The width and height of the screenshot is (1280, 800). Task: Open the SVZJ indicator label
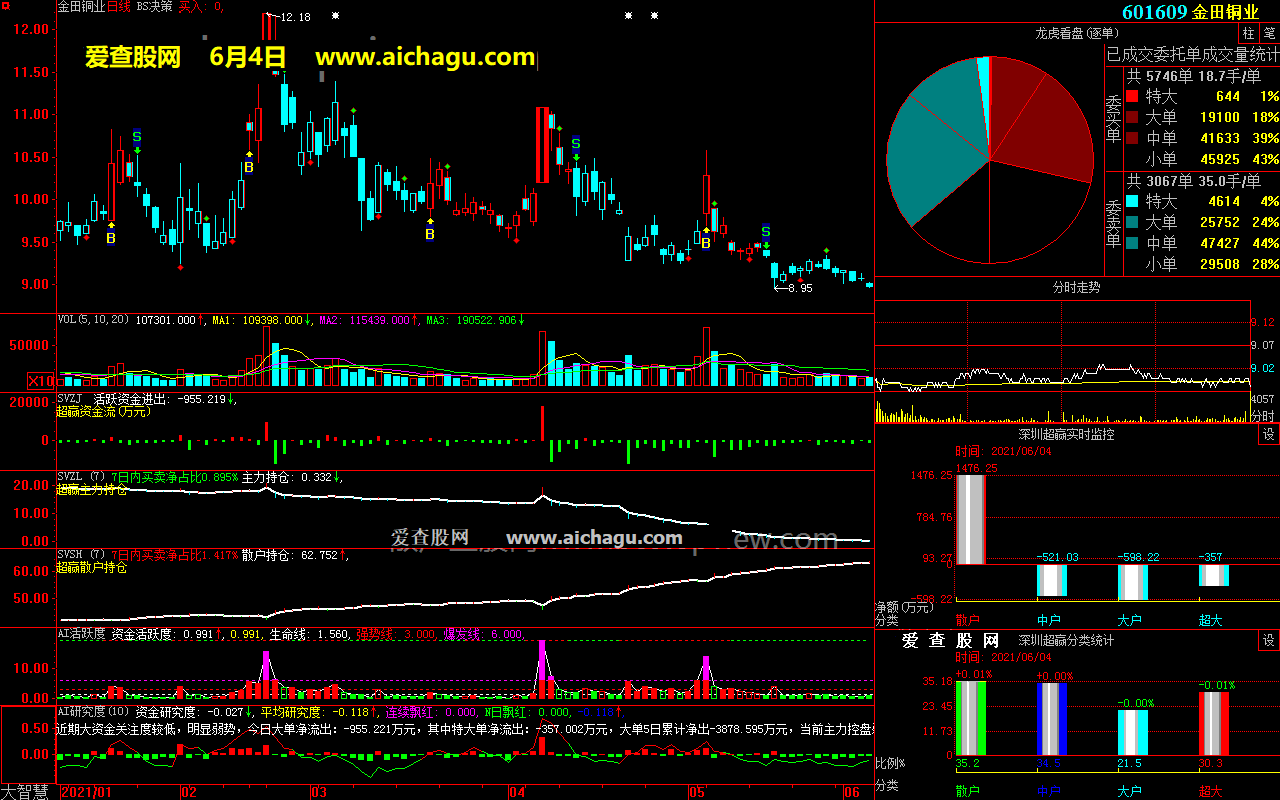click(x=70, y=398)
